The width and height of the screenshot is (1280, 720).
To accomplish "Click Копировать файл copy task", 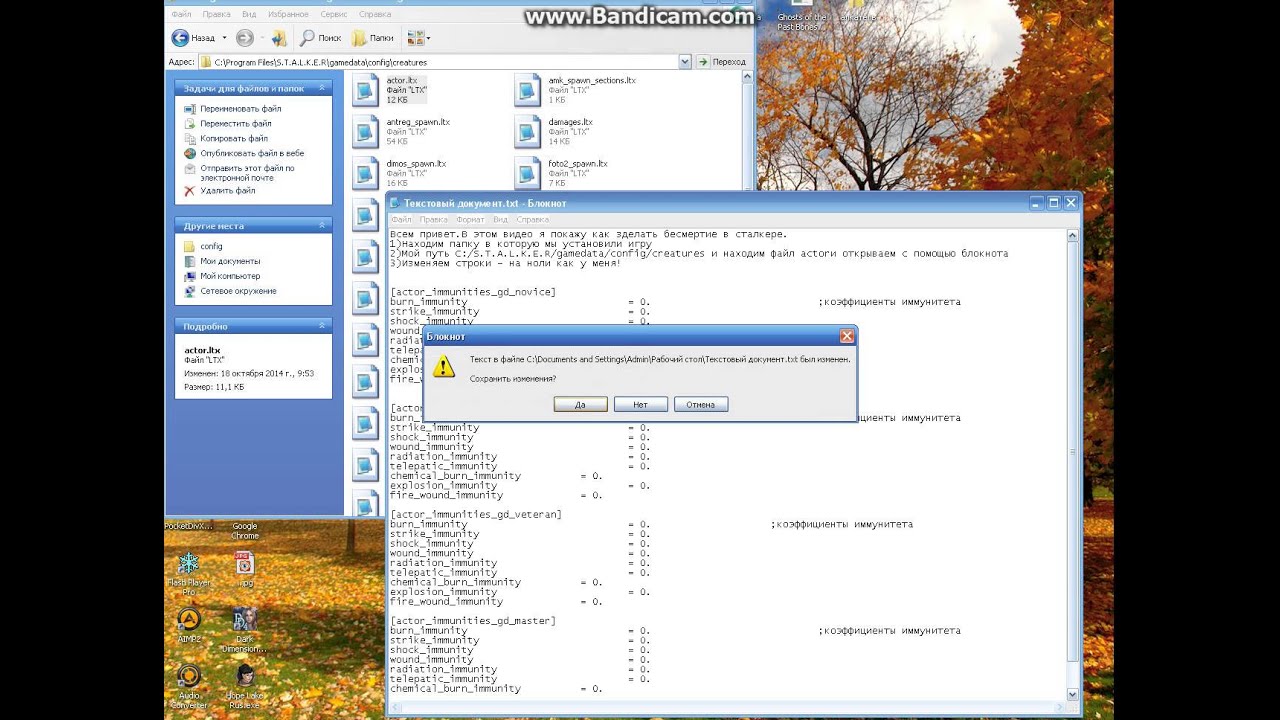I will pyautogui.click(x=234, y=138).
